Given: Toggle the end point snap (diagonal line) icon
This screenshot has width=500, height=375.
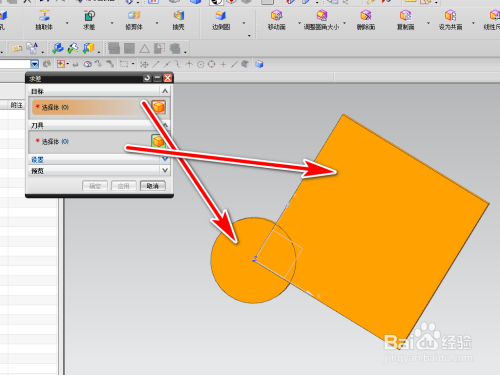Looking at the screenshot, I should click(156, 64).
